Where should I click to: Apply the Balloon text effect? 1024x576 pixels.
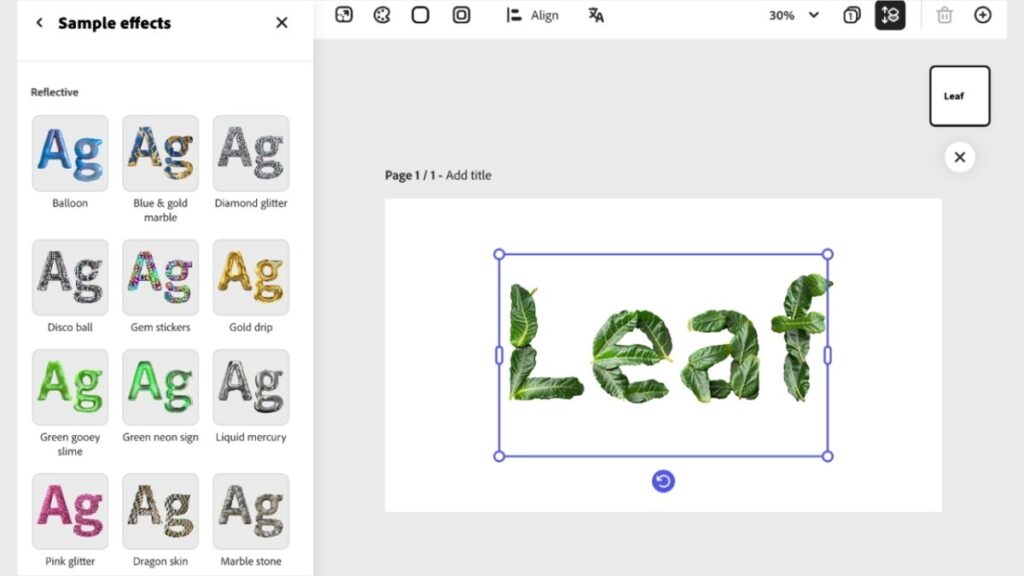[70, 153]
